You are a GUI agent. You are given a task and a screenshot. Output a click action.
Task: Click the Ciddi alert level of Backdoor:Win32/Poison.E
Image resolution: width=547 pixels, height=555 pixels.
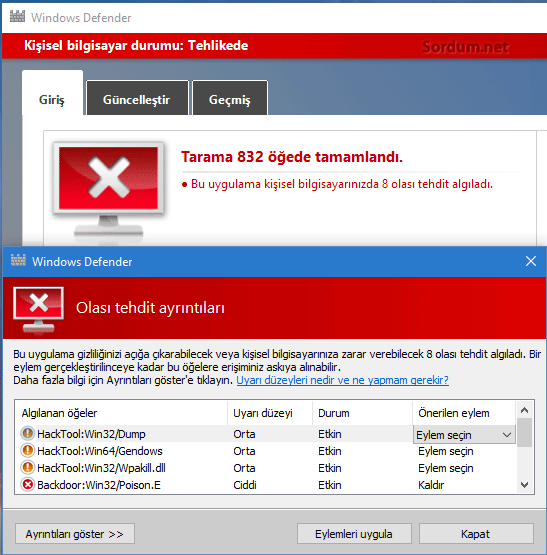245,485
